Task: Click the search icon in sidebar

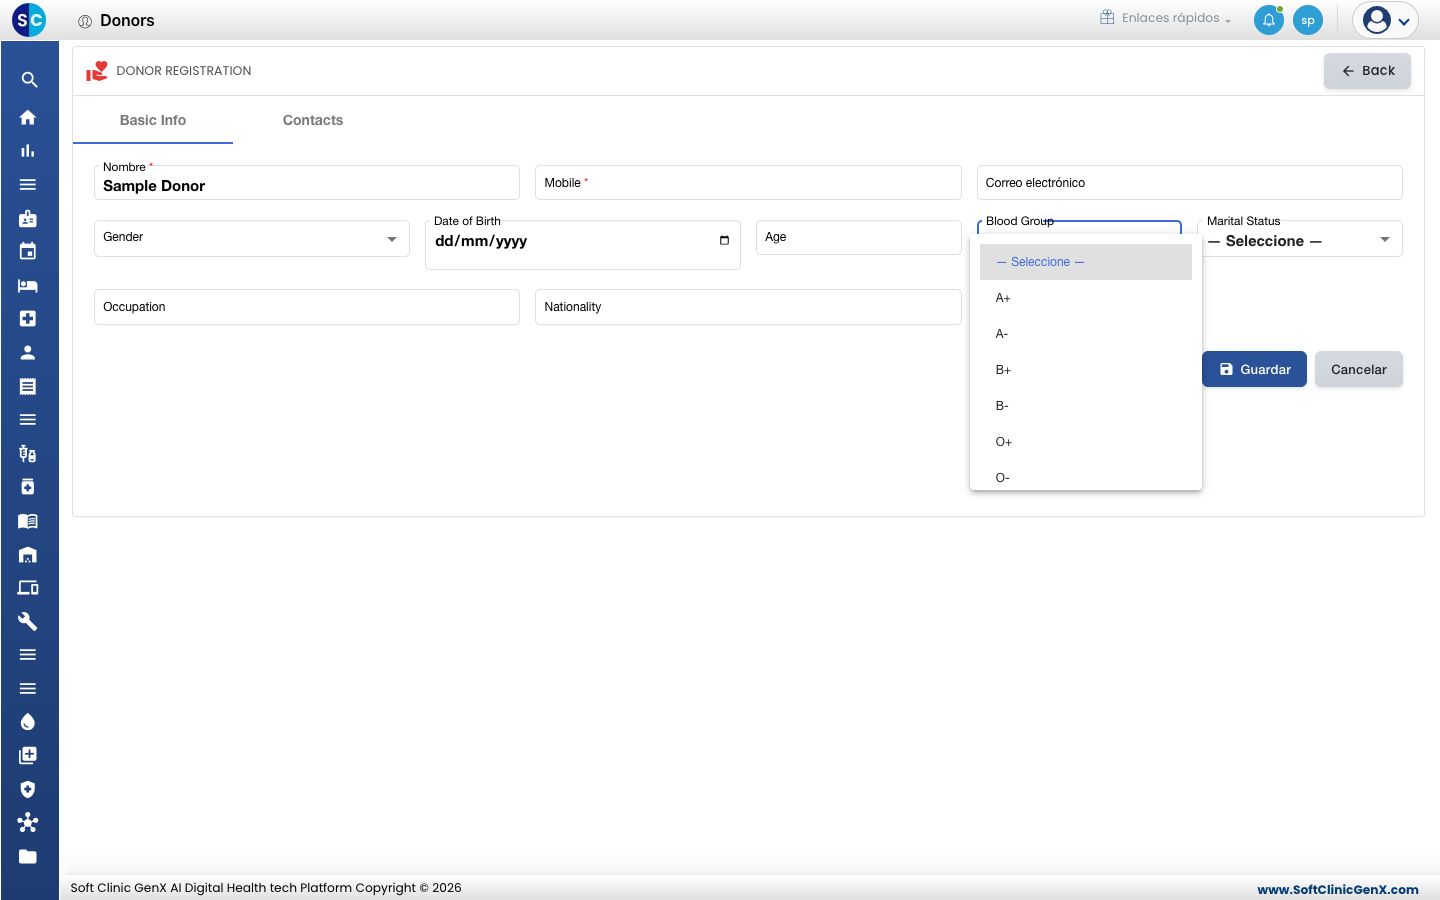Action: tap(29, 80)
